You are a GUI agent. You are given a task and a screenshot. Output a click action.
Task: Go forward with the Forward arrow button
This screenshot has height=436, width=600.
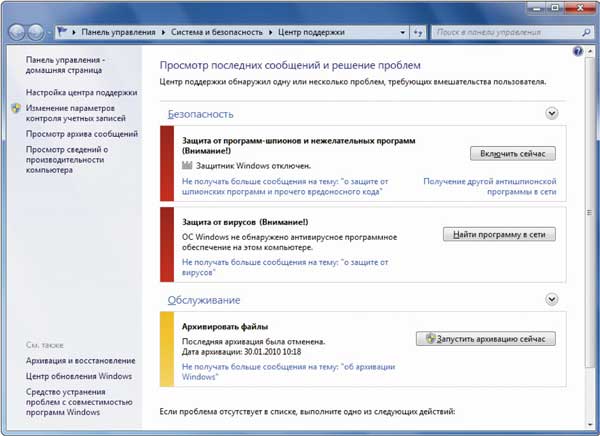coord(36,33)
